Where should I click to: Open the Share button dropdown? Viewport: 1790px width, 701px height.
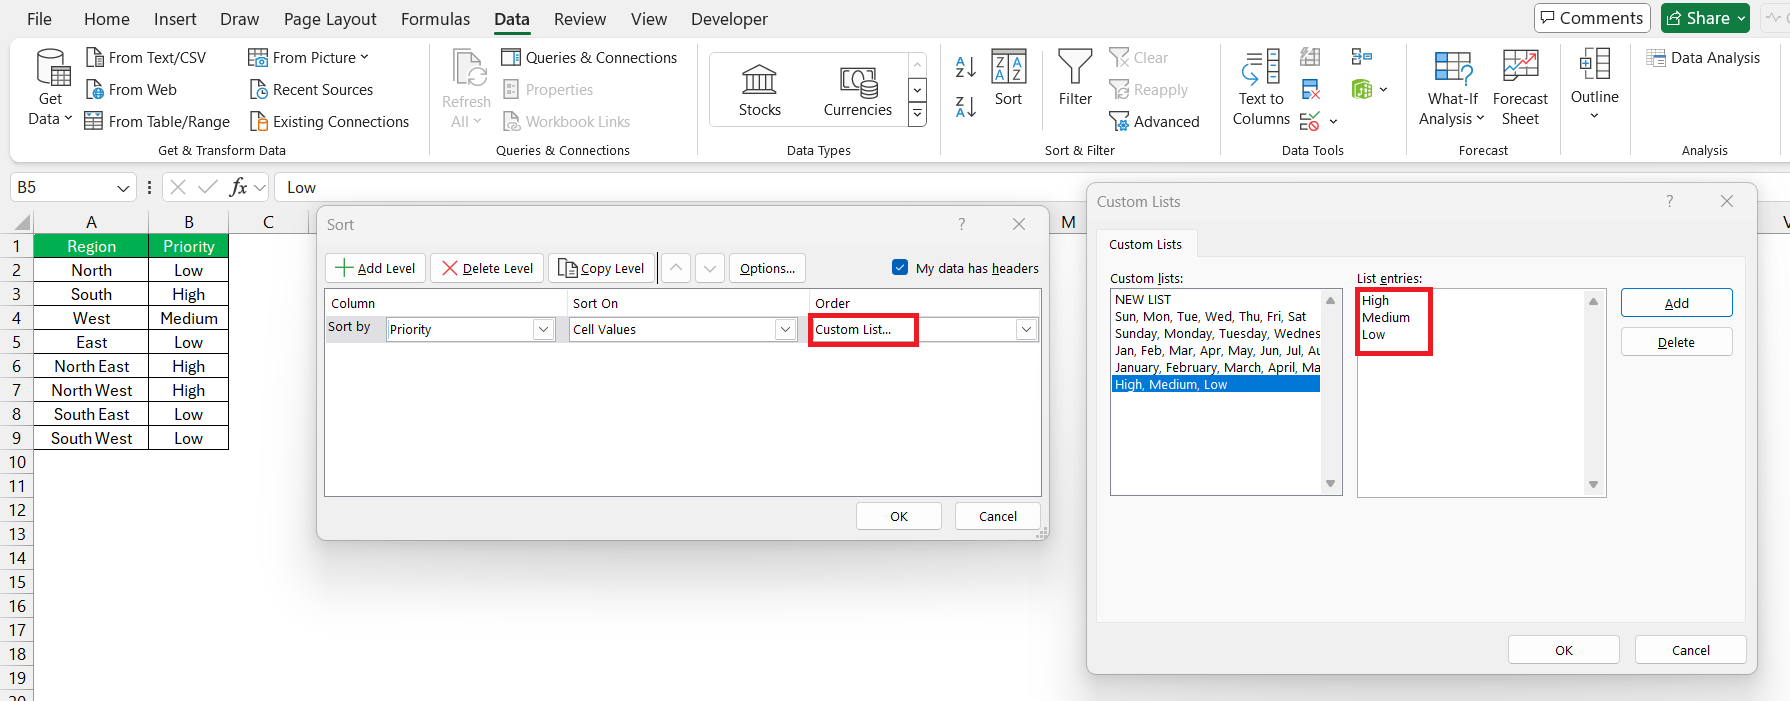point(1741,18)
